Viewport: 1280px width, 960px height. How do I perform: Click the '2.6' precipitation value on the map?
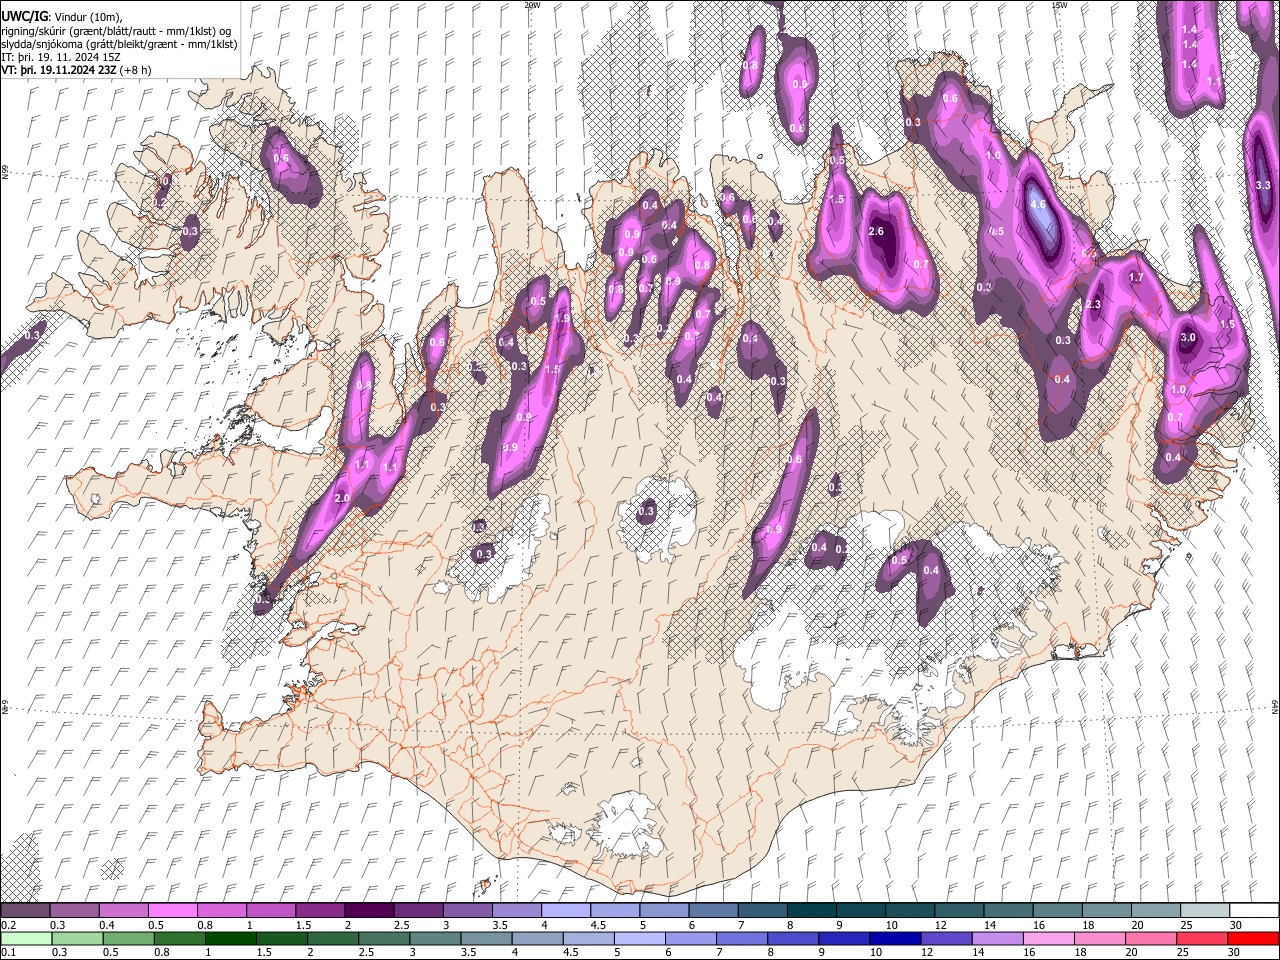tap(877, 232)
